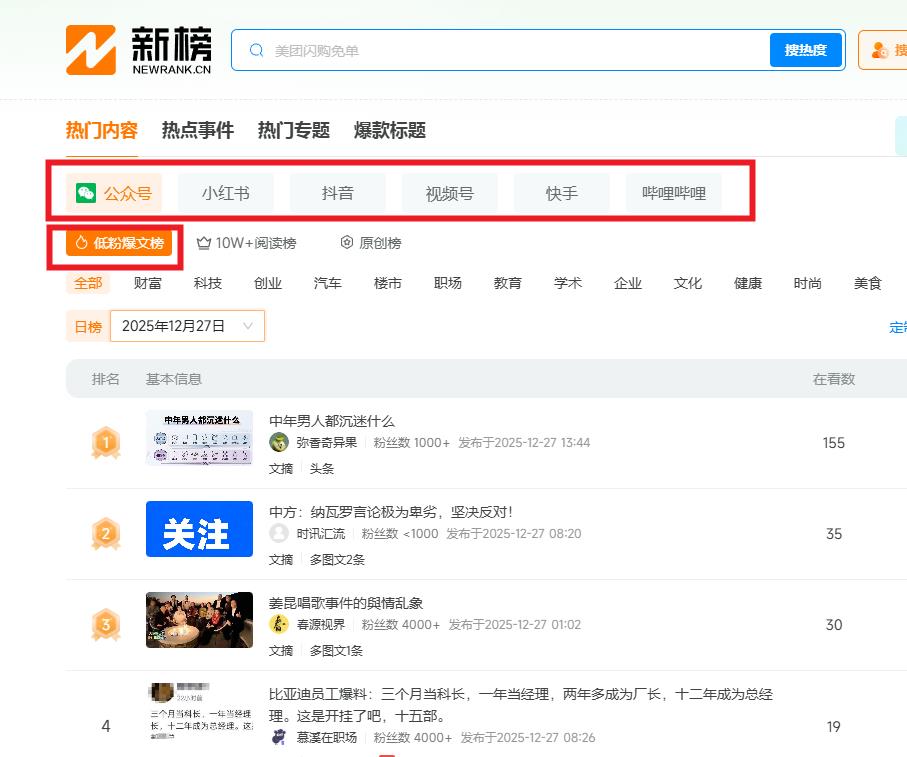This screenshot has height=757, width=907.
Task: Click the badge icon beside 原创榜
Action: tap(346, 242)
